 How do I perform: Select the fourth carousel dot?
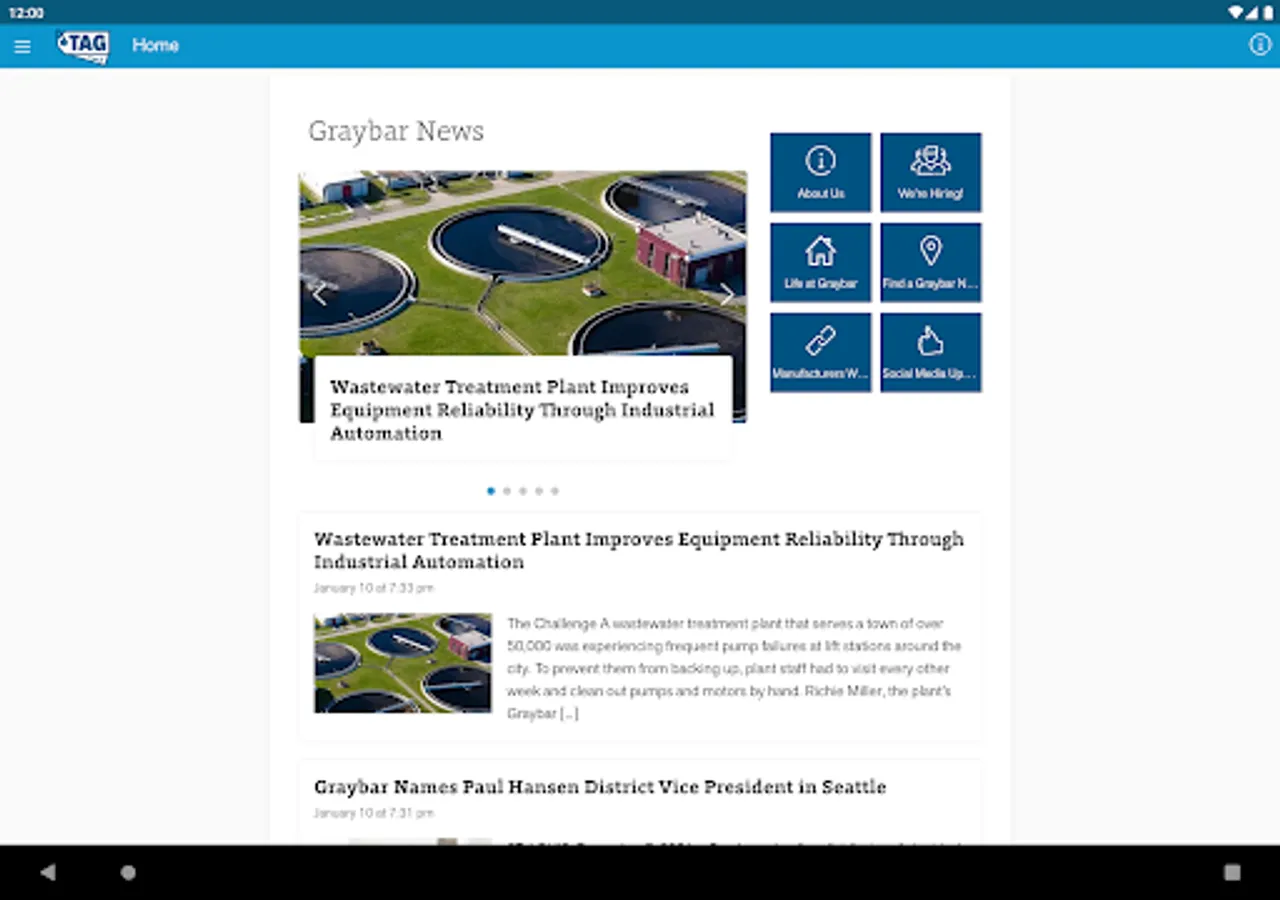[x=539, y=491]
